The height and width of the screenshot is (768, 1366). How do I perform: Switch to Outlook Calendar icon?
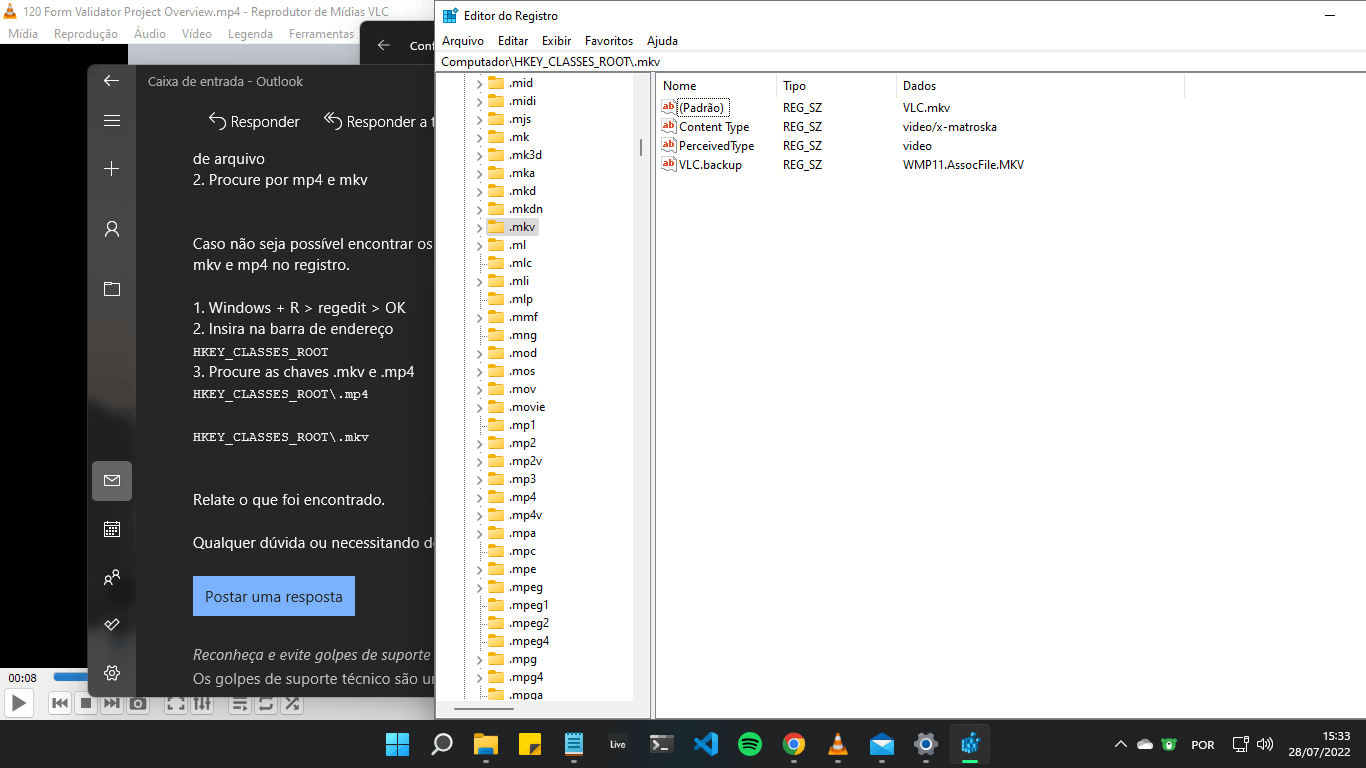coord(112,529)
